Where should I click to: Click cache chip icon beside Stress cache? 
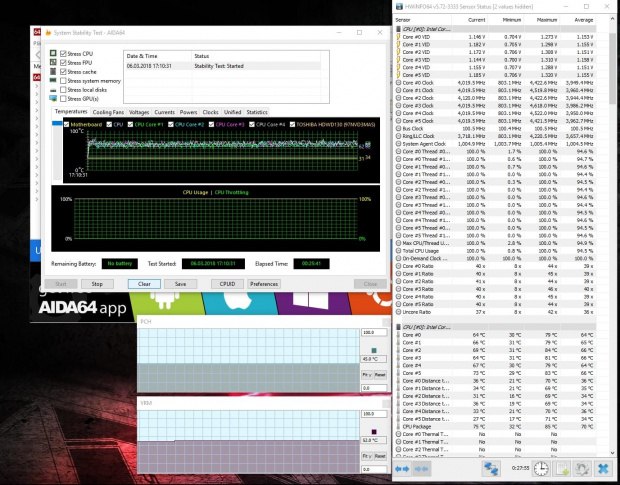pos(53,72)
